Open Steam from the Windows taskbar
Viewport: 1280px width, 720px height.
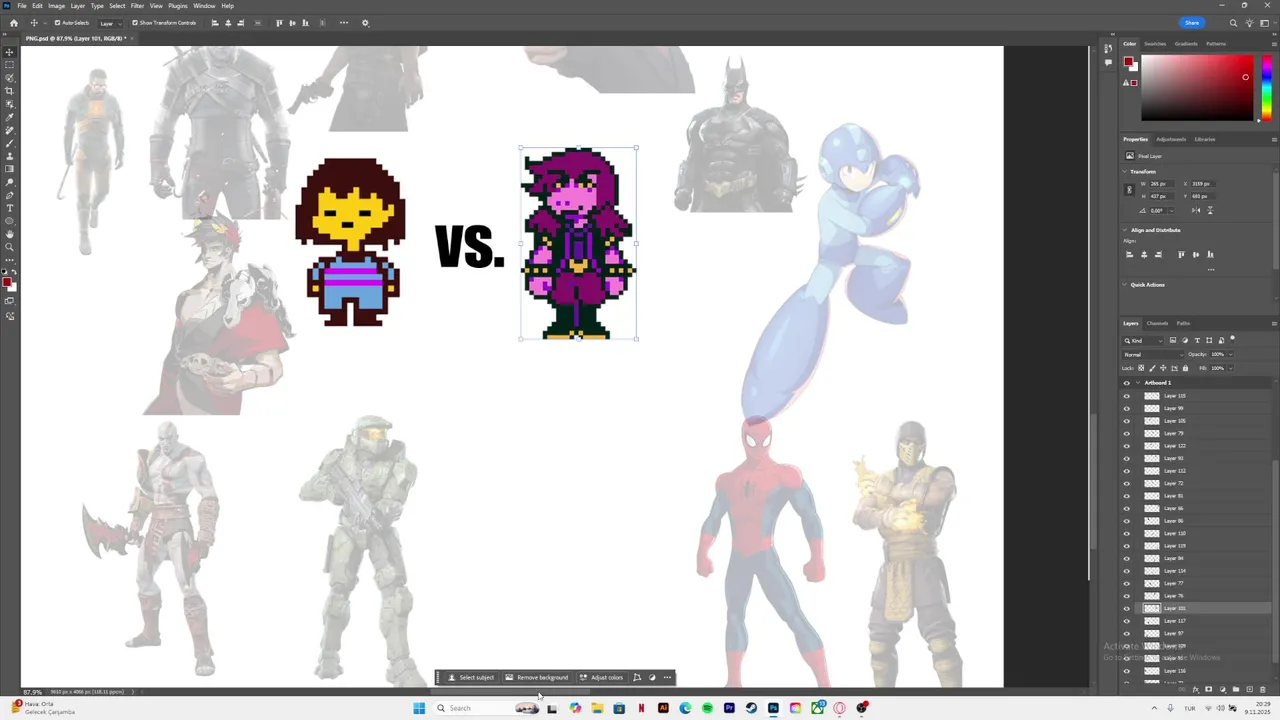pyautogui.click(x=751, y=708)
